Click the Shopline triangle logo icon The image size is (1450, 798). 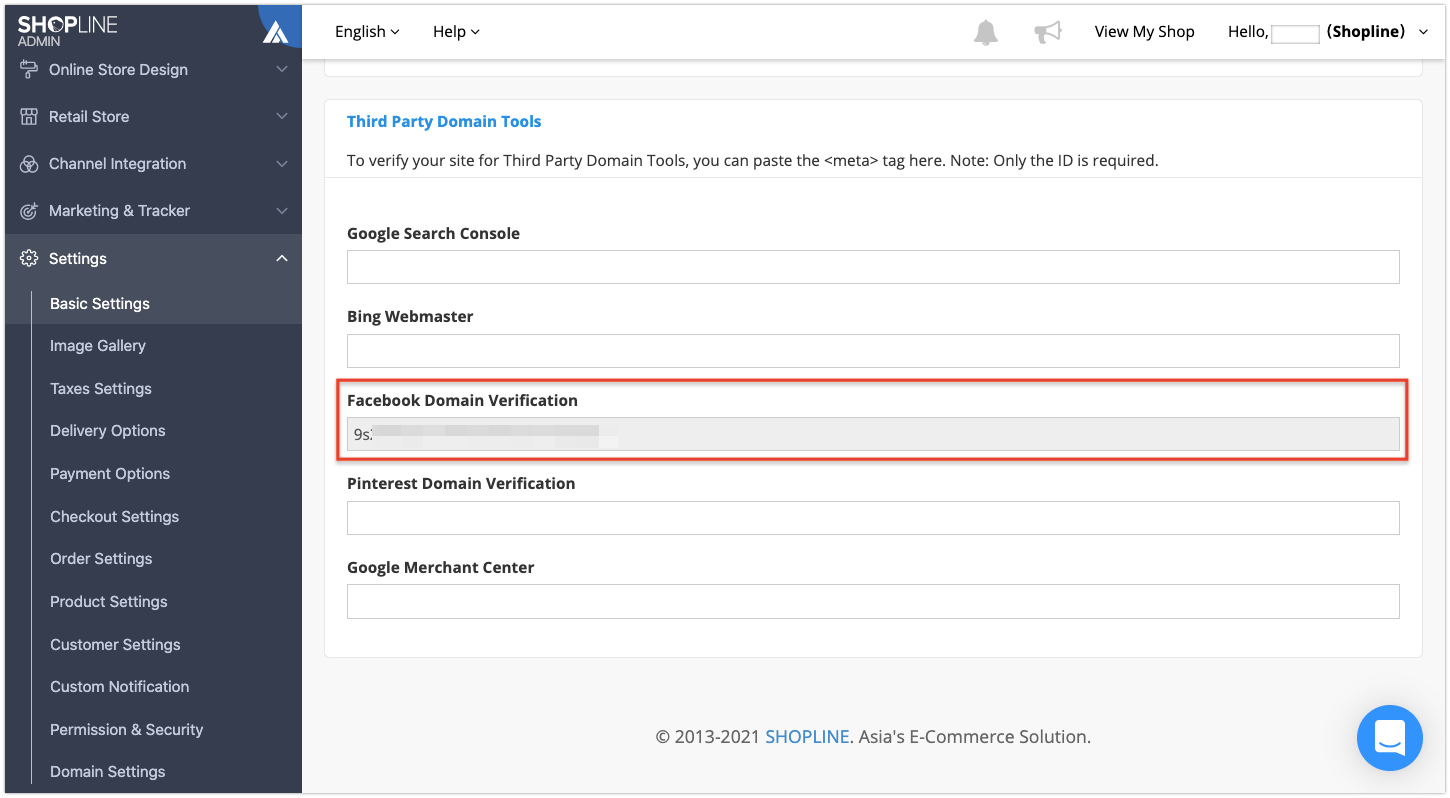[275, 32]
